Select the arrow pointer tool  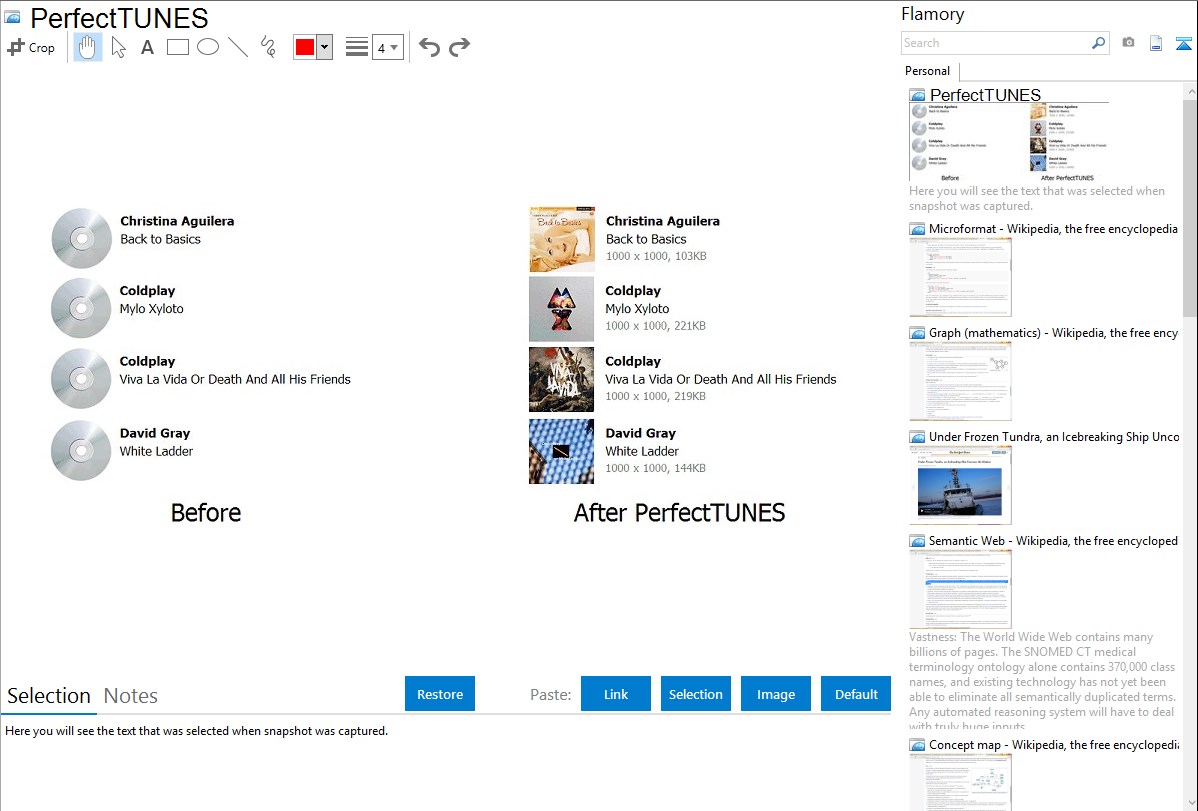click(118, 47)
